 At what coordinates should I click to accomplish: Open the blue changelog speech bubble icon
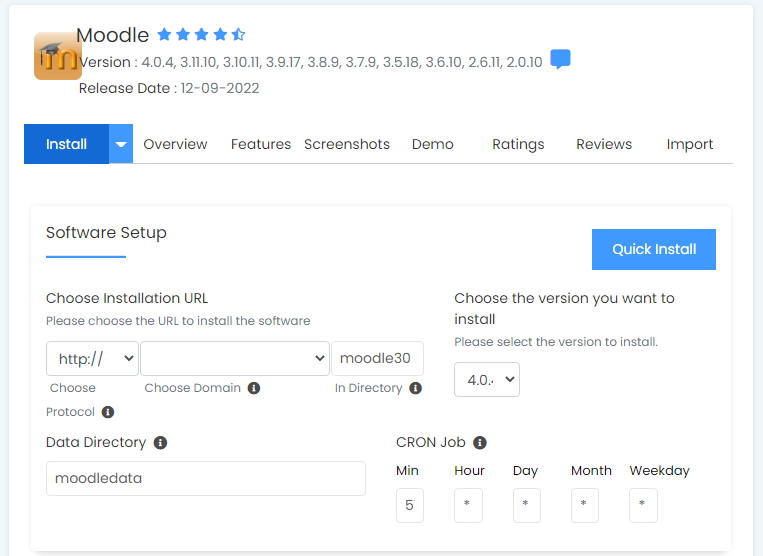561,60
